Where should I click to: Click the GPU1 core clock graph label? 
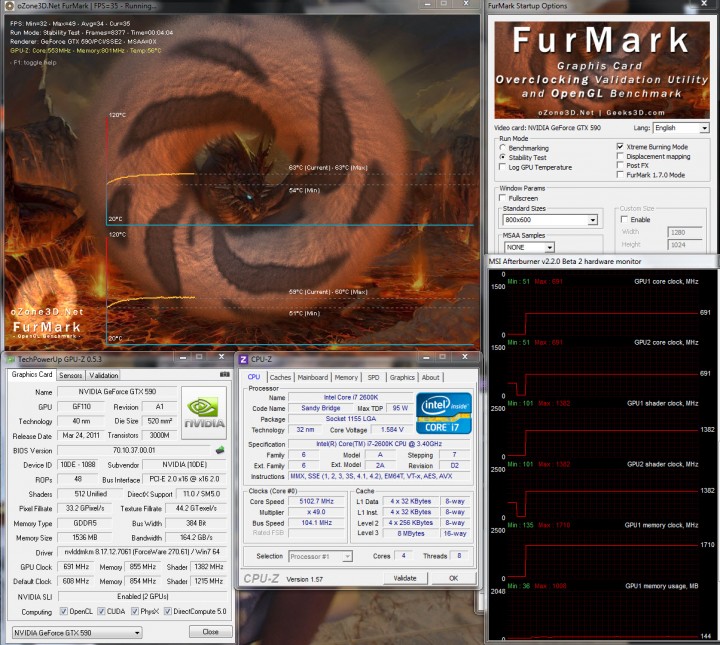click(x=666, y=281)
